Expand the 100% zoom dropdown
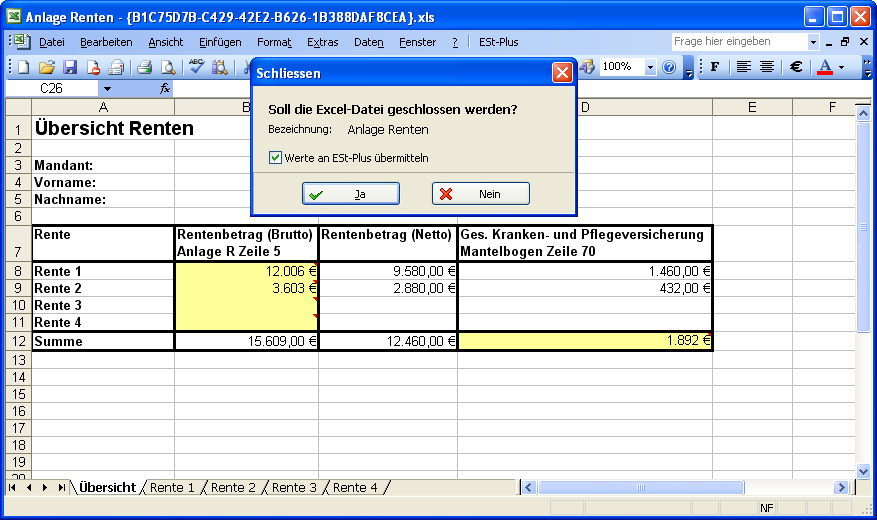This screenshot has height=520, width=877. point(650,67)
